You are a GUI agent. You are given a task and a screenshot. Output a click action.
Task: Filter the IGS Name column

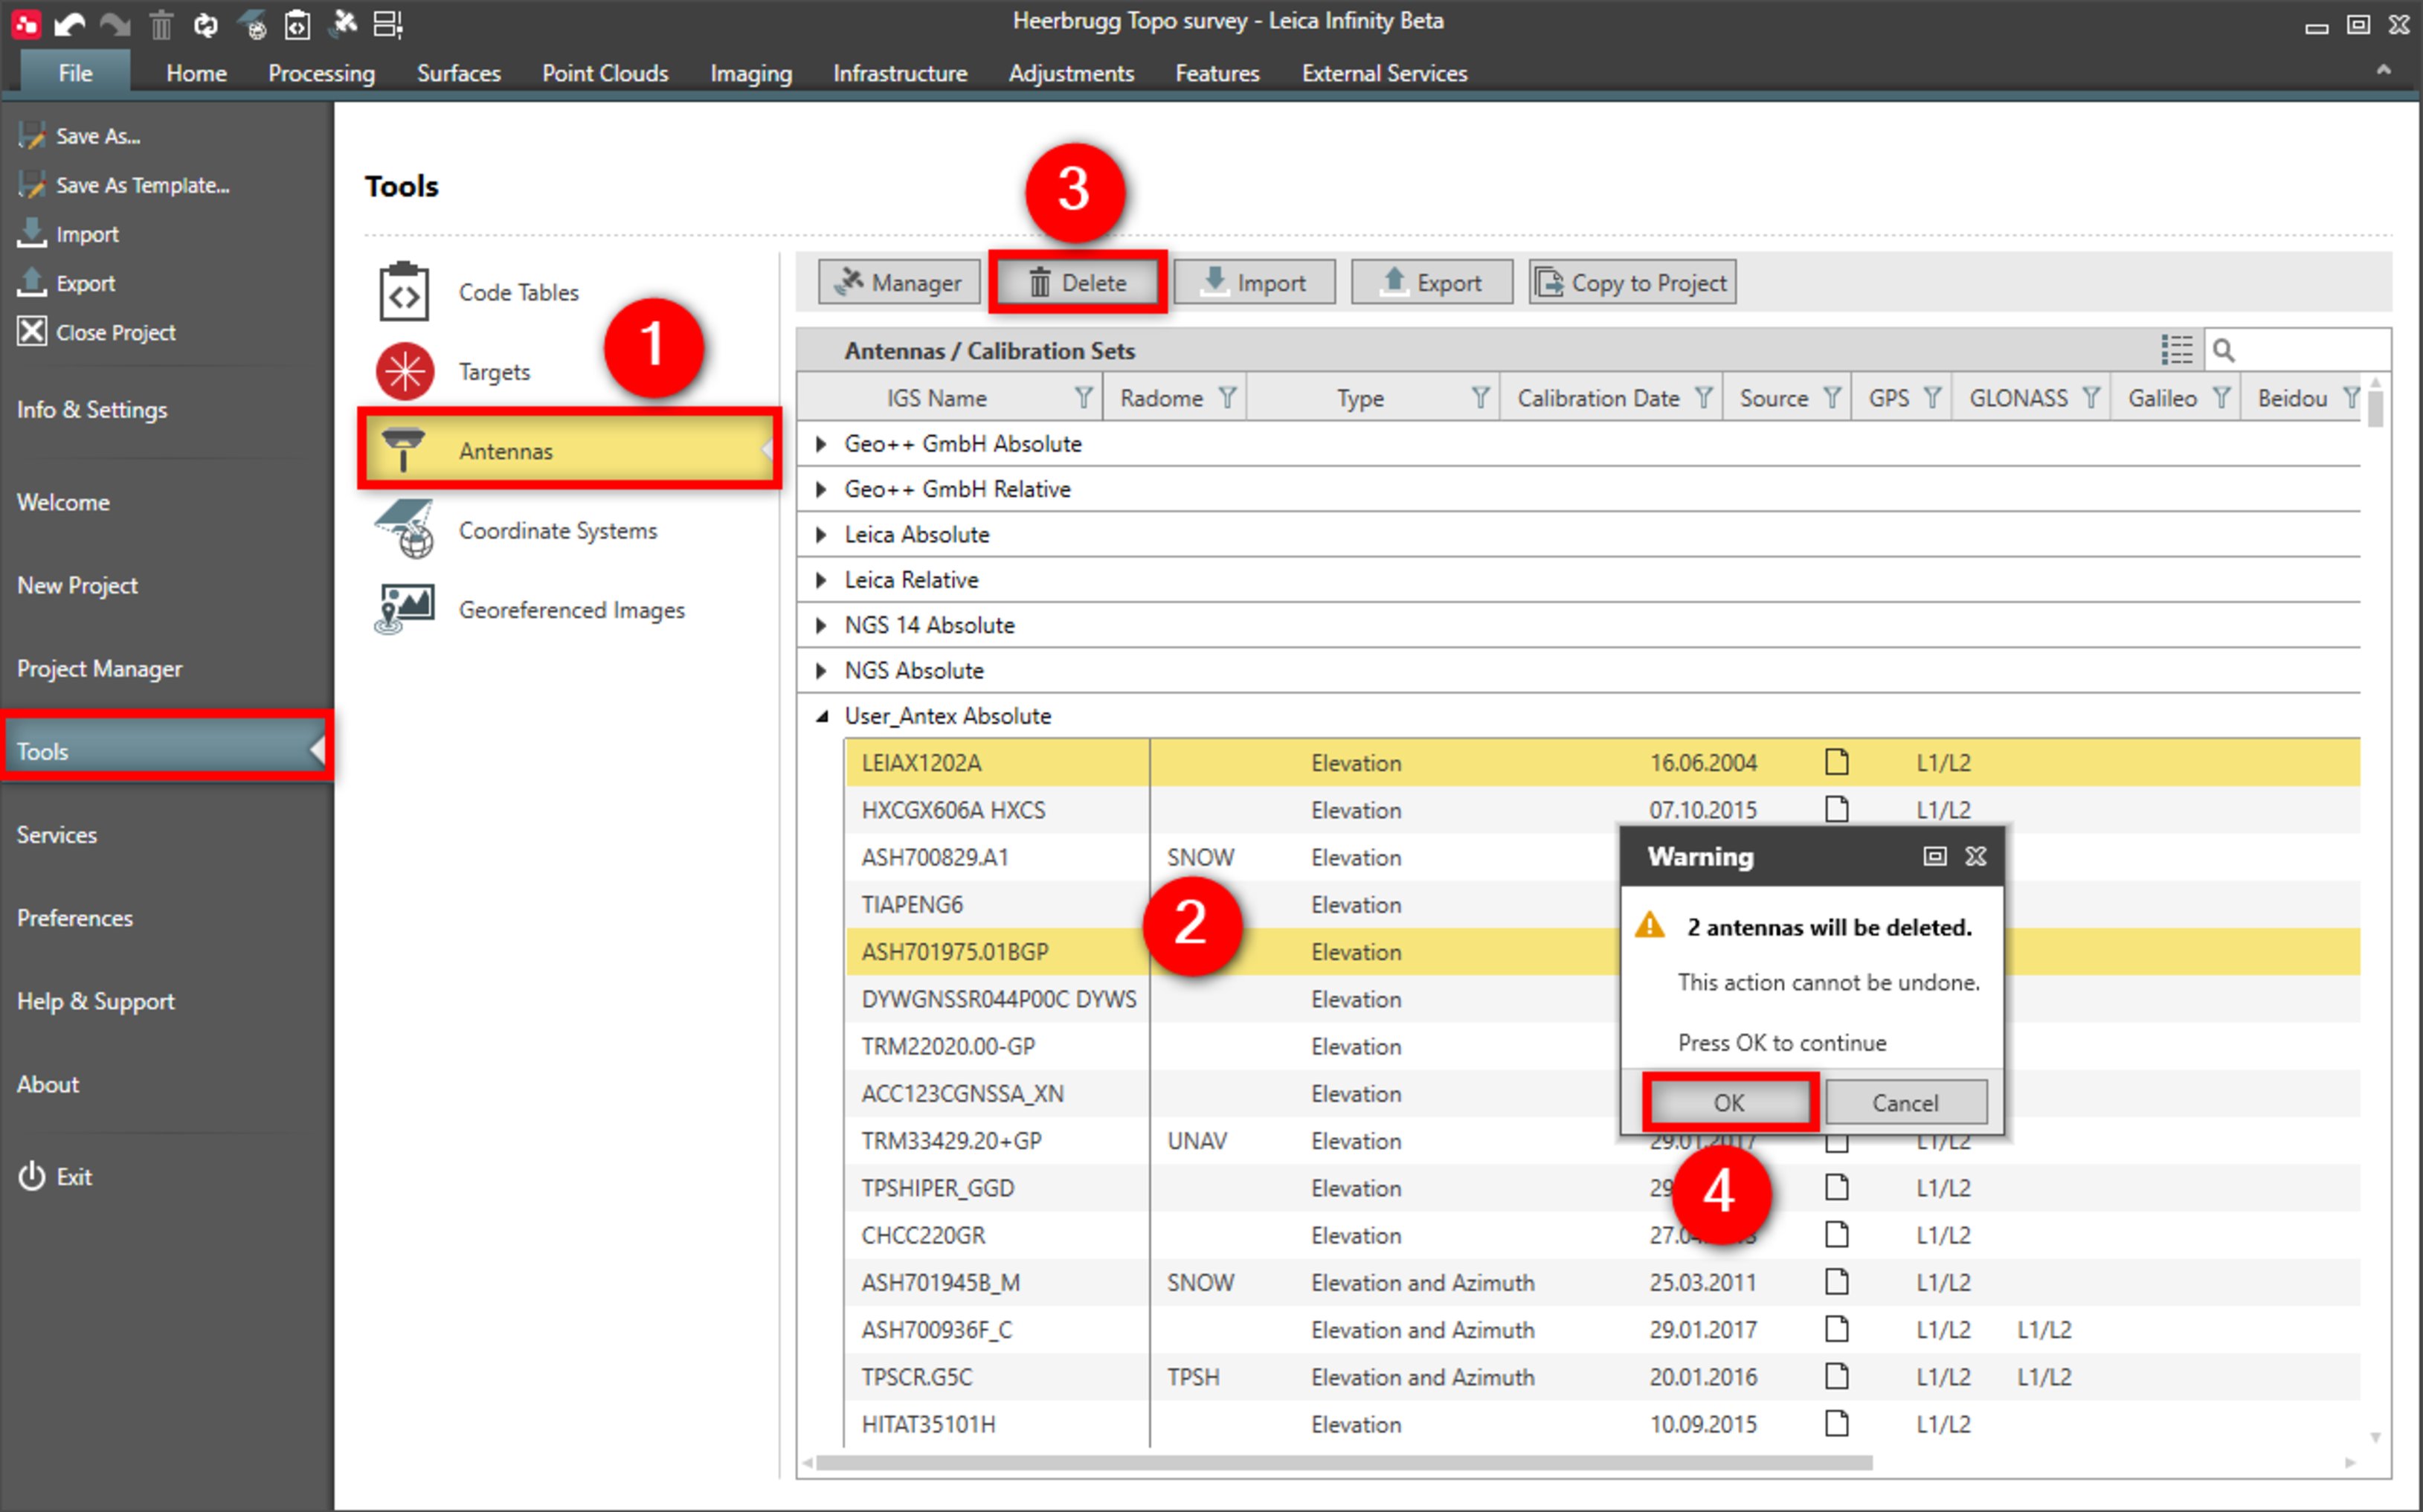pos(1083,398)
